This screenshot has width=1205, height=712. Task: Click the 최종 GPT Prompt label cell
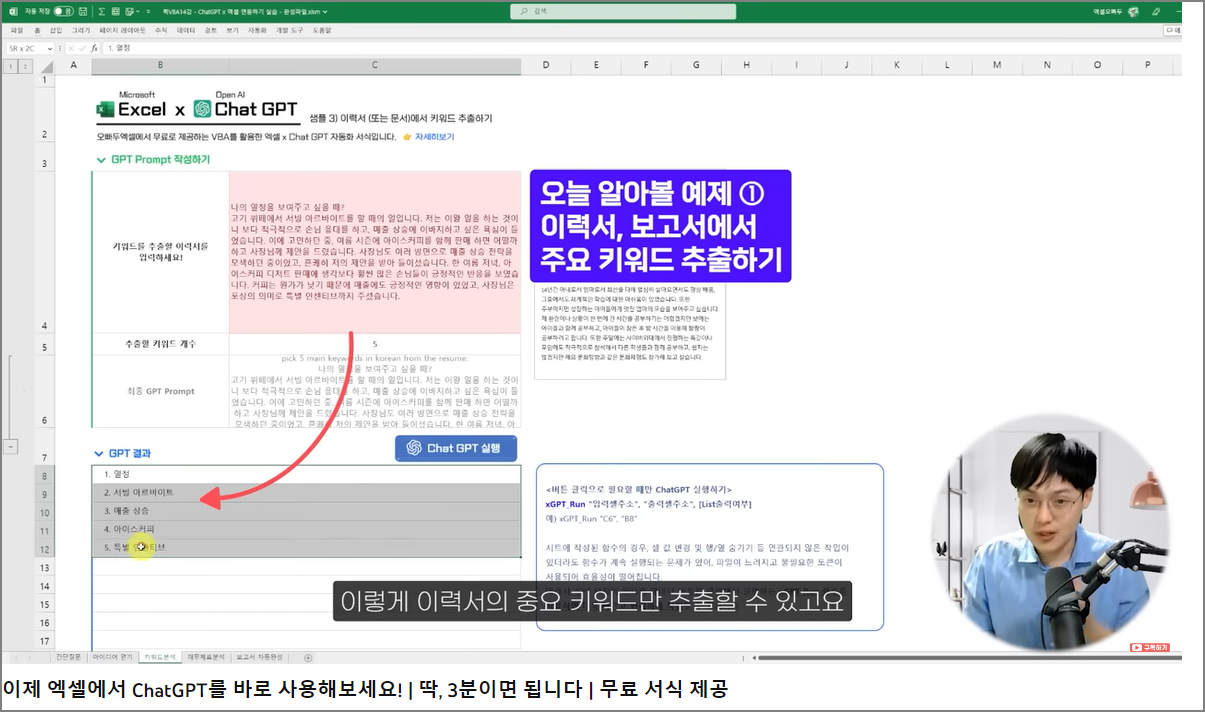(160, 391)
